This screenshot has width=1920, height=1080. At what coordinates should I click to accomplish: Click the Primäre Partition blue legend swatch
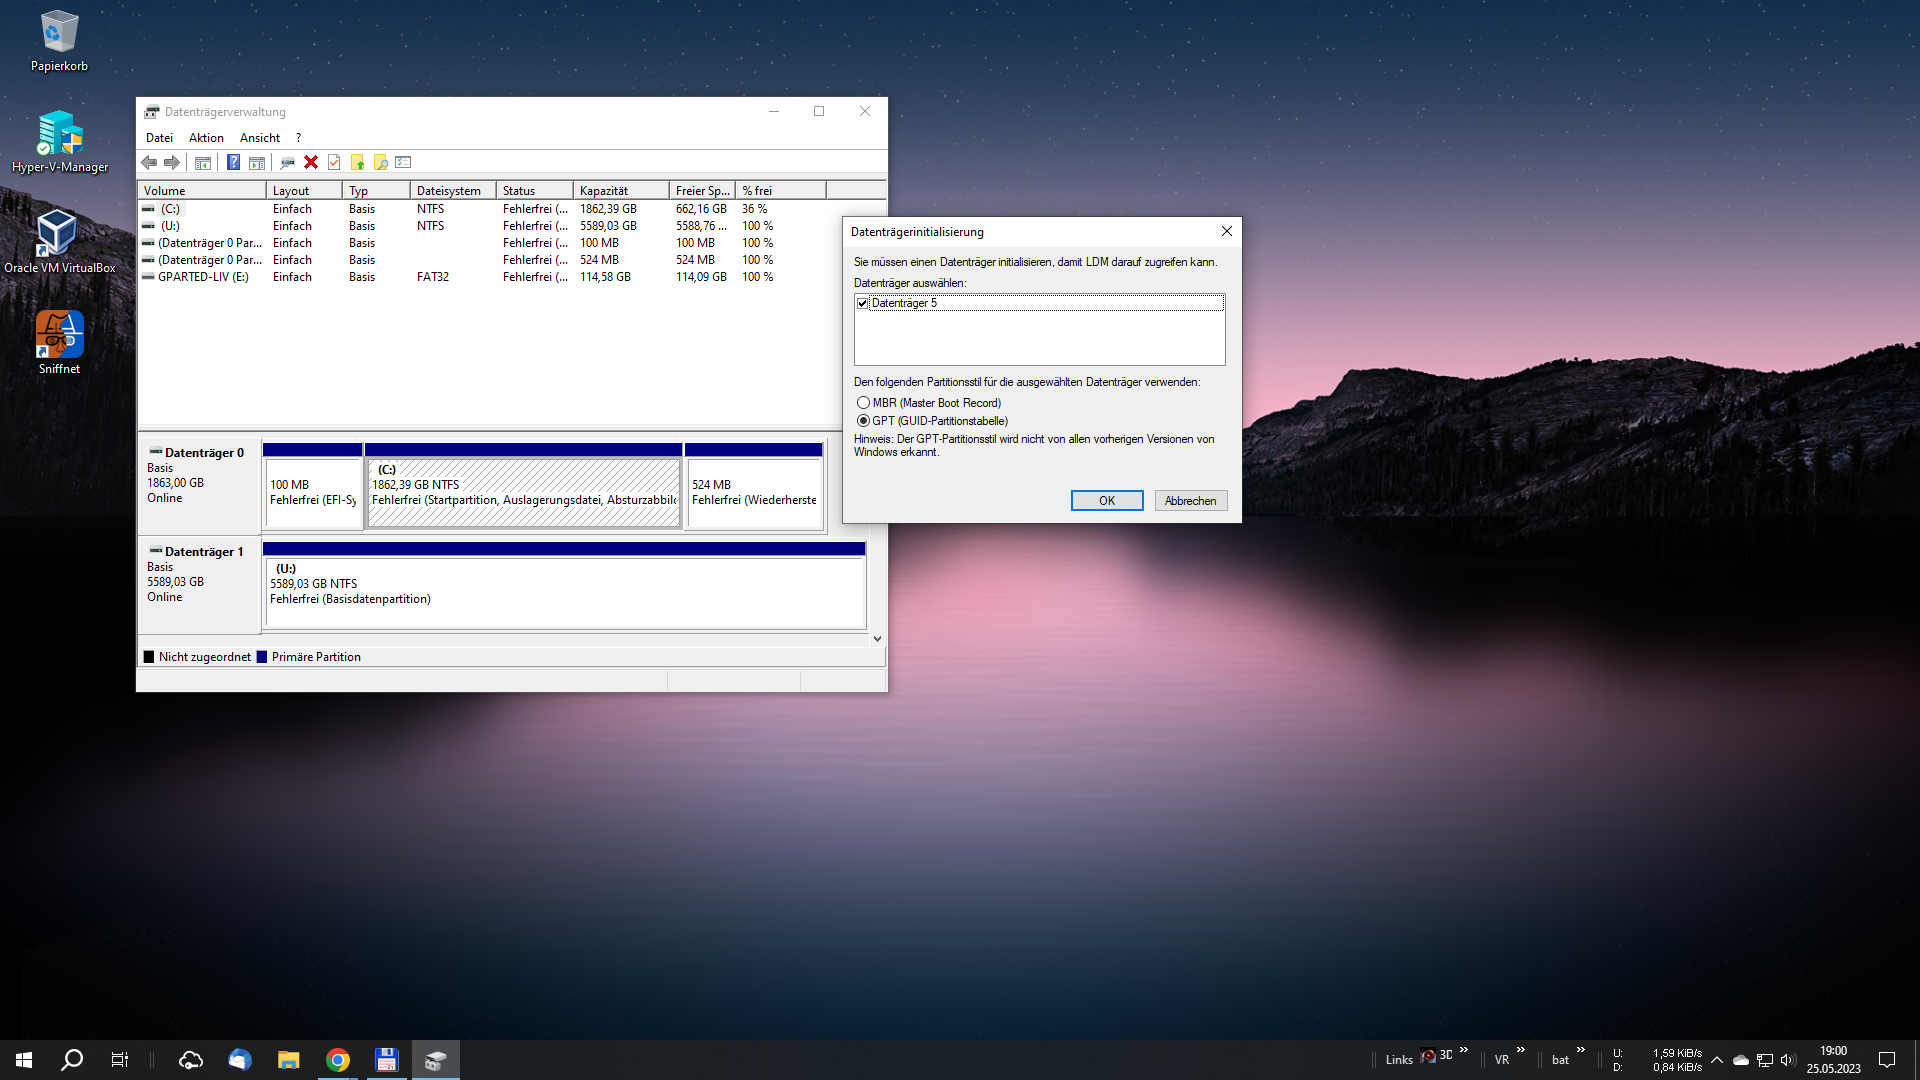(x=262, y=657)
